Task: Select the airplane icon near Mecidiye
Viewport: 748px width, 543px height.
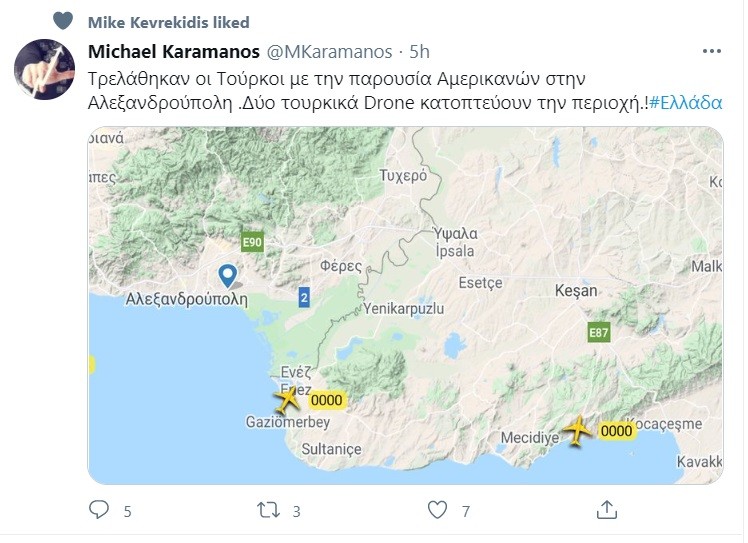Action: (577, 430)
